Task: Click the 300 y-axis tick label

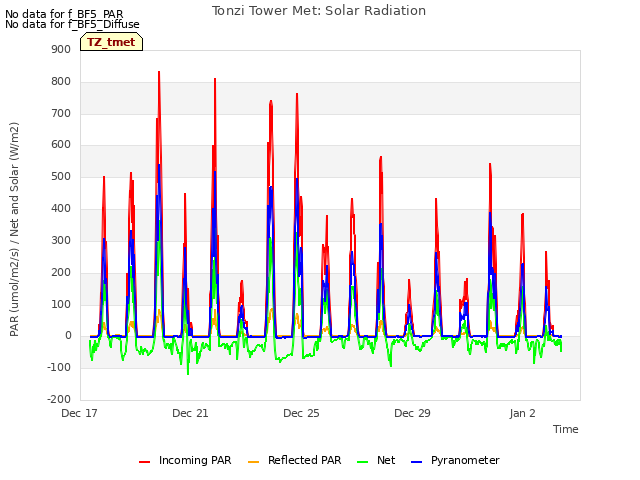Action: [x=61, y=240]
